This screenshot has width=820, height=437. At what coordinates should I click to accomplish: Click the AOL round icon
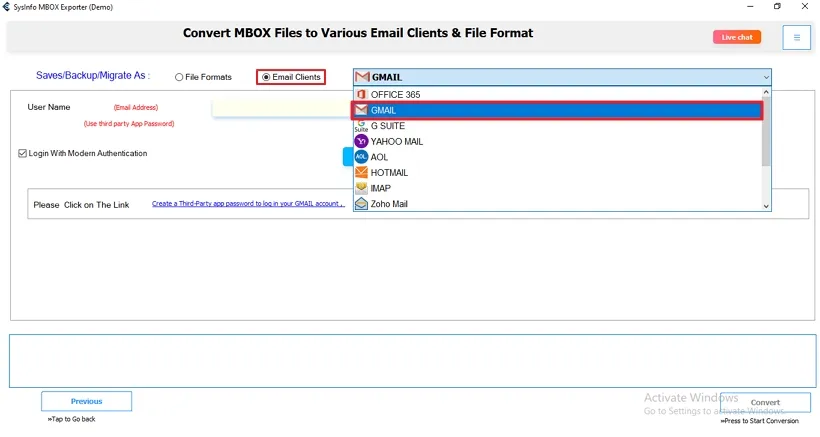point(361,157)
